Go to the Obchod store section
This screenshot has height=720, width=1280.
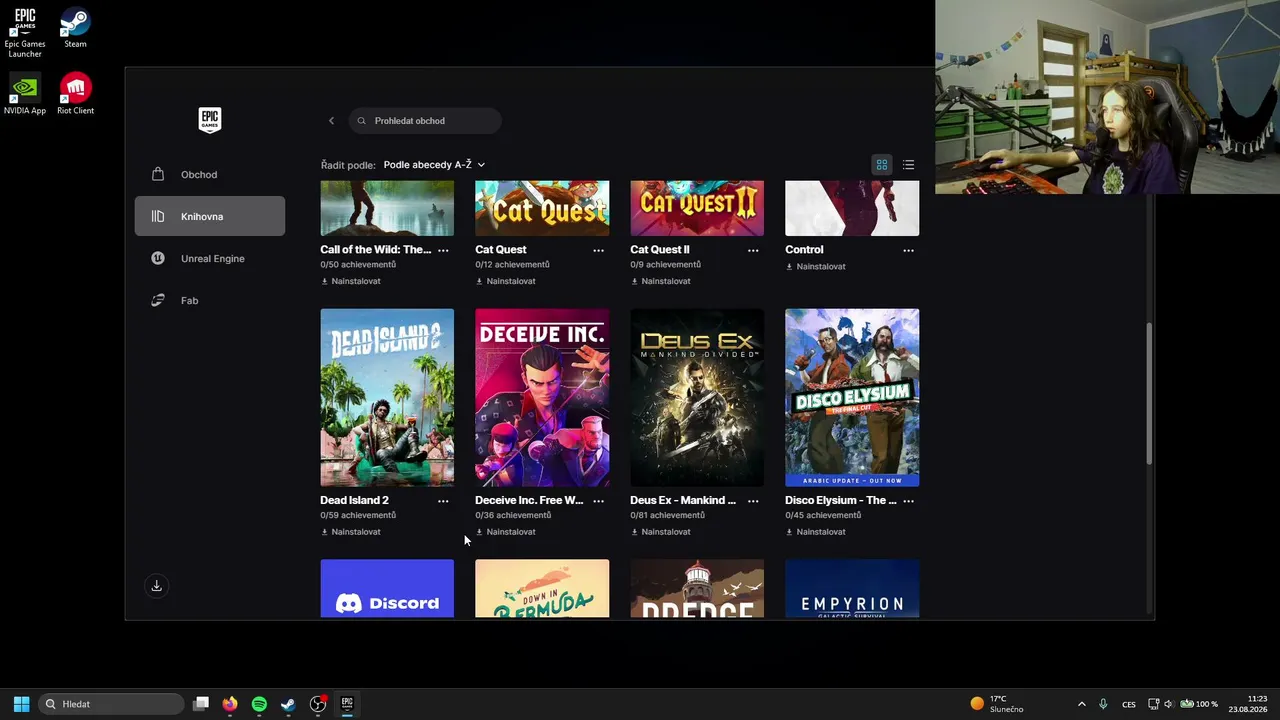[210, 175]
